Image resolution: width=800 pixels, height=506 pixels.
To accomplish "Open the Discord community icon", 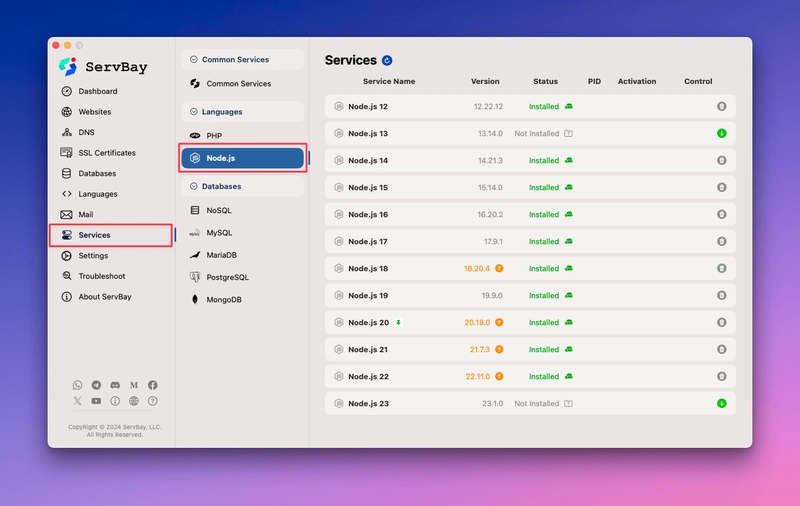I will pos(115,385).
